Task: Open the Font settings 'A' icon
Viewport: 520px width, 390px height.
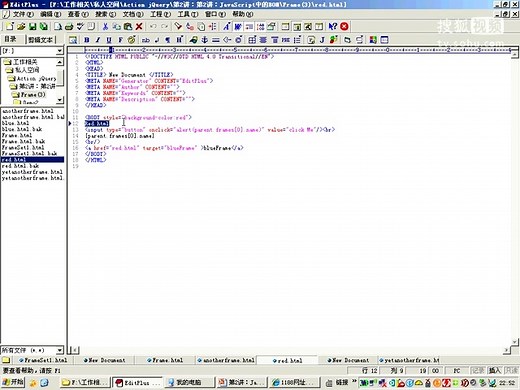Action: coord(227,26)
